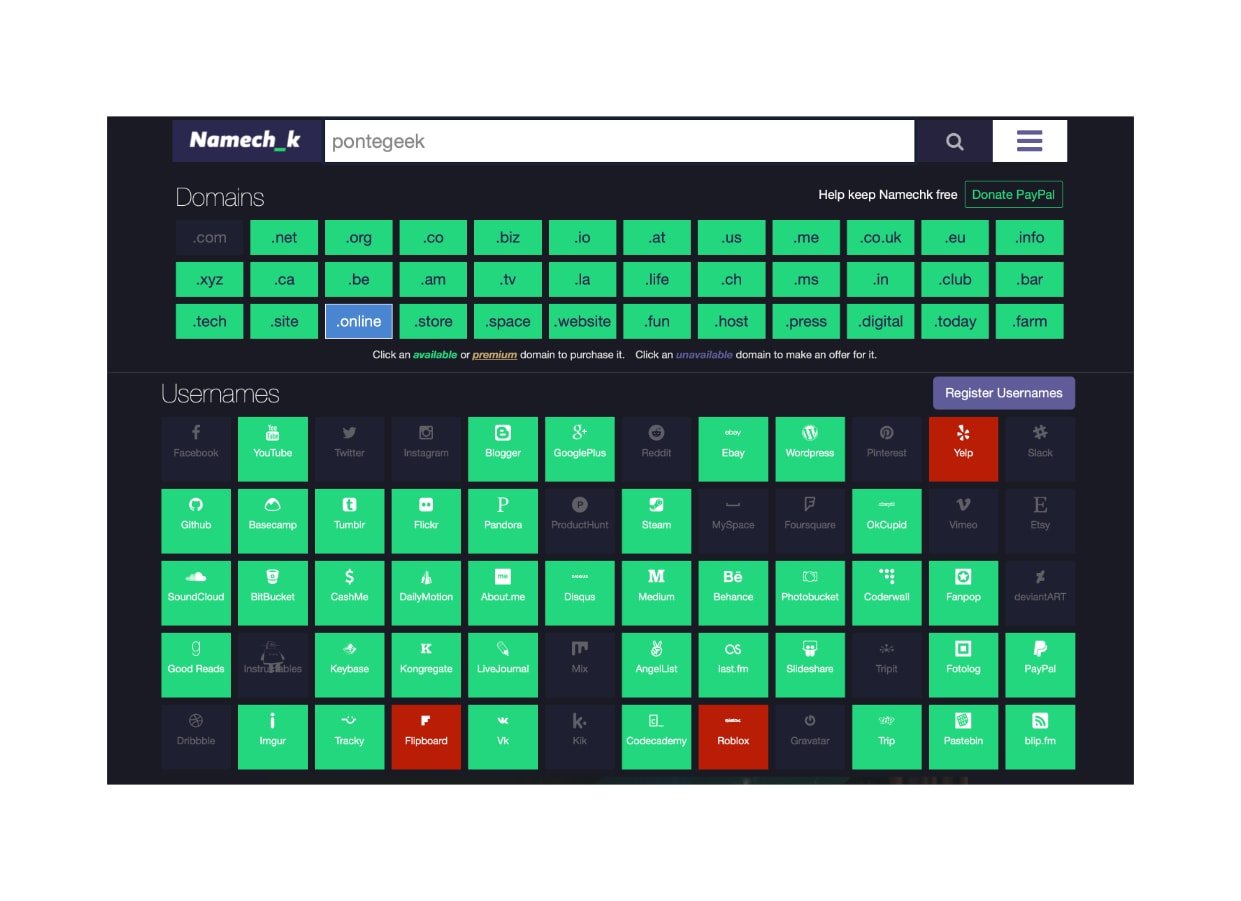Select the OkCupid tile
Viewport: 1241px width, 901px height.
click(887, 522)
